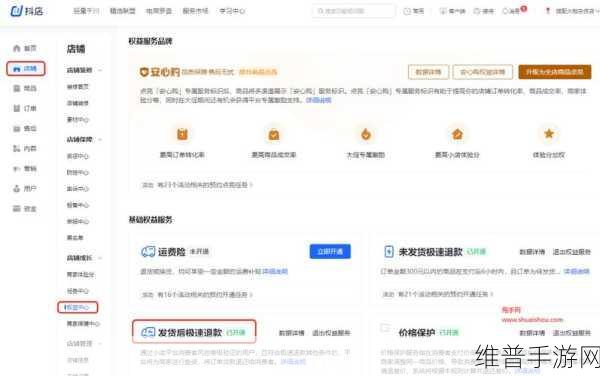Image resolution: width=600 pixels, height=376 pixels.
Task: Click the 发货后极速退款 card icon
Action: pyautogui.click(x=148, y=332)
